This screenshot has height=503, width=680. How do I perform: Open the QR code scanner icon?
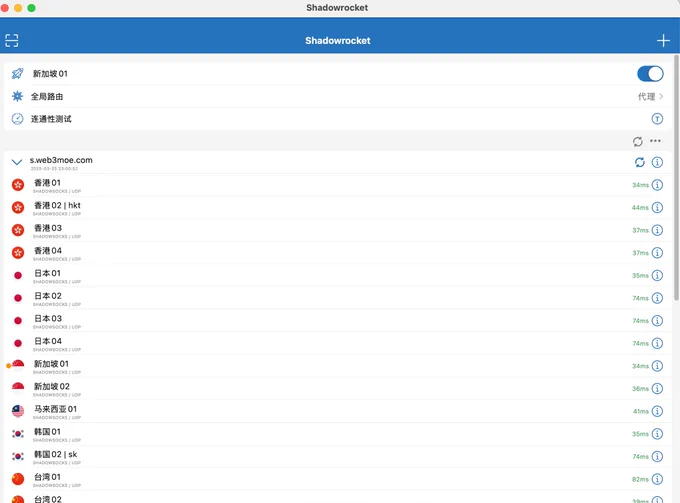[x=12, y=40]
